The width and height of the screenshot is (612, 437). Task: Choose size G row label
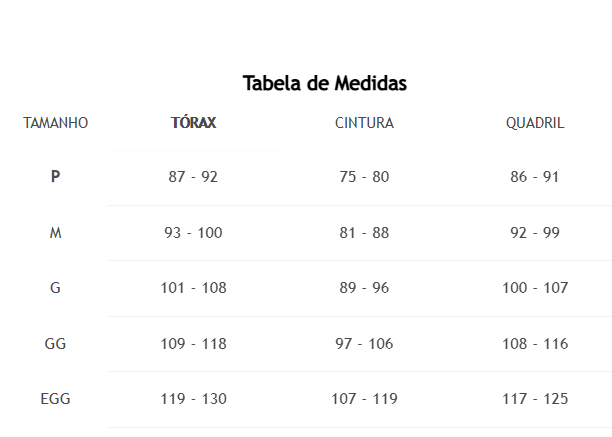(x=56, y=288)
